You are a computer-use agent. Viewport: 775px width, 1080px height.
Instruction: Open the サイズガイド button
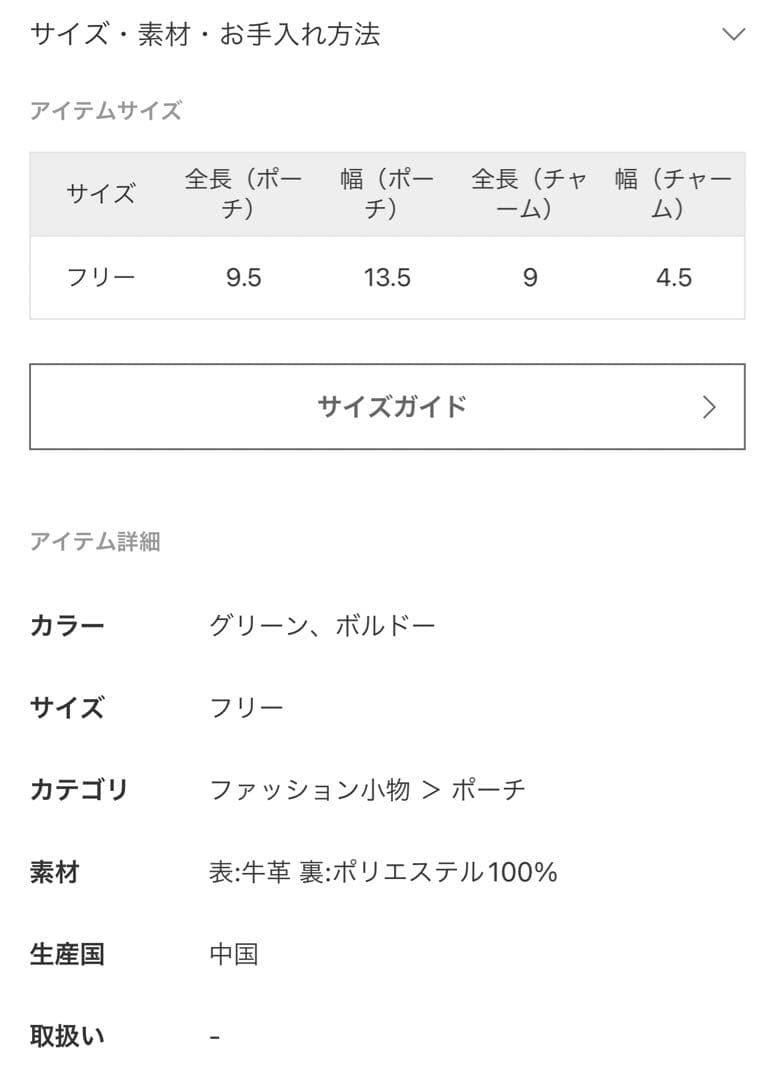(x=390, y=406)
